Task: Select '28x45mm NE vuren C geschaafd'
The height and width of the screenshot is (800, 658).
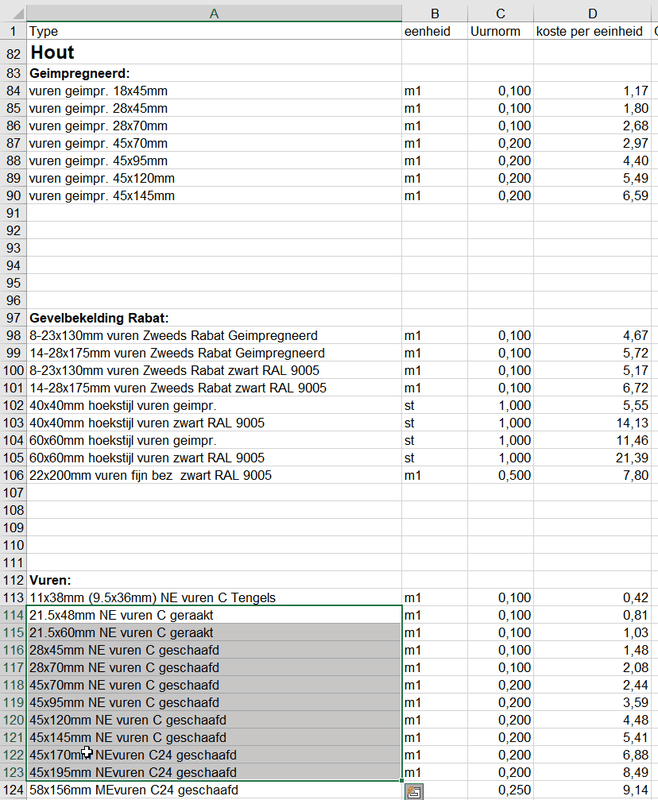Action: point(214,650)
